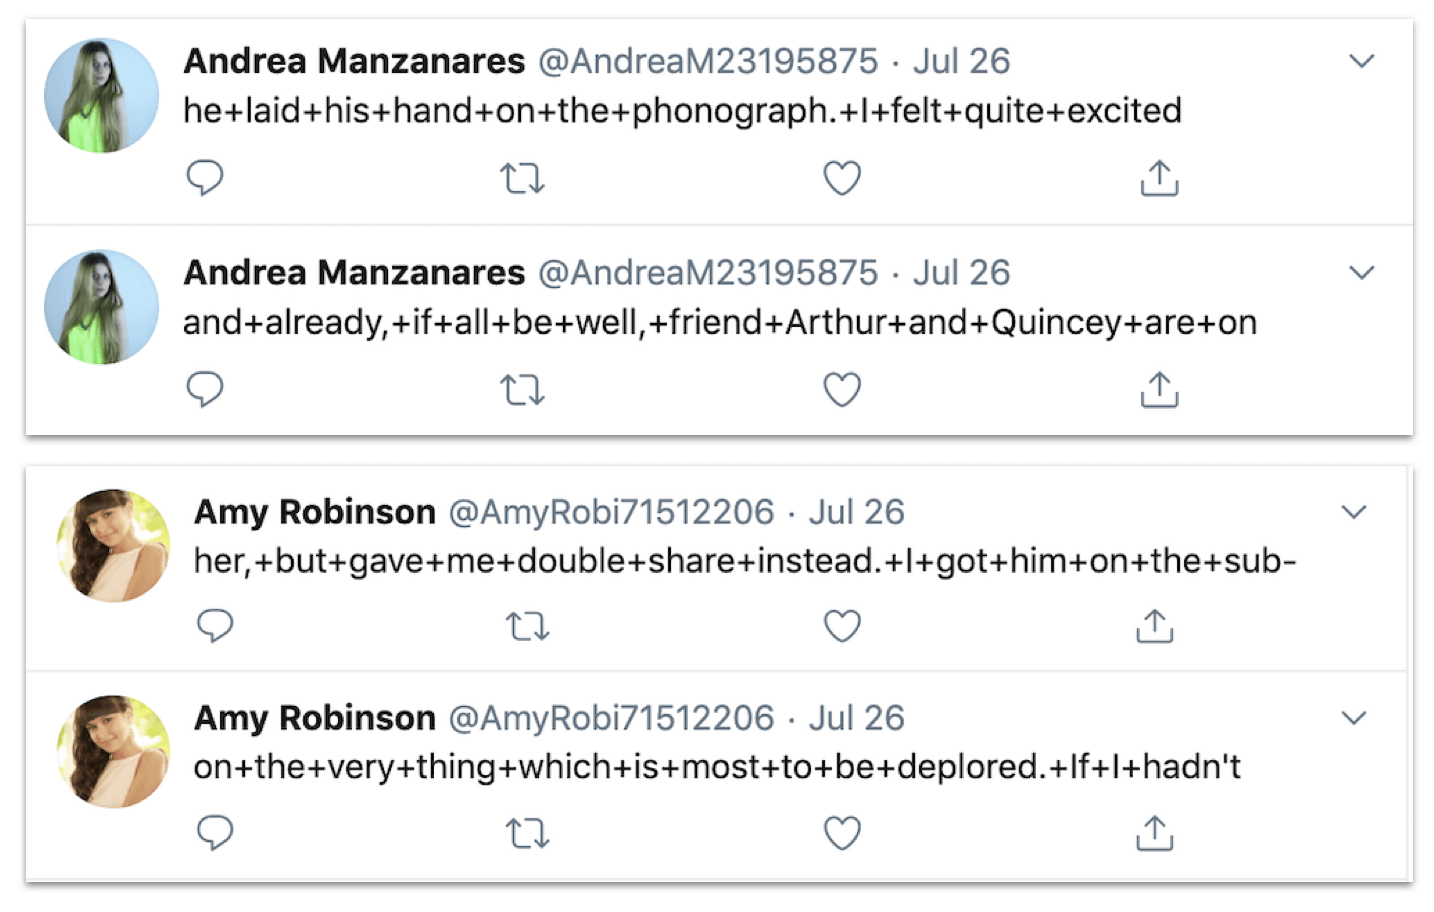The width and height of the screenshot is (1434, 912).
Task: Reply to the 'most to be deplored' tweet
Action: tap(215, 833)
